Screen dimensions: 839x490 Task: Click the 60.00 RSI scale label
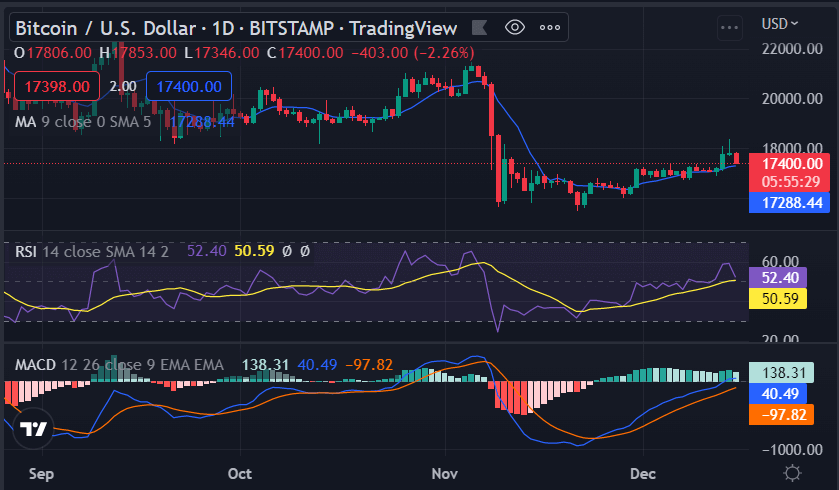[780, 262]
